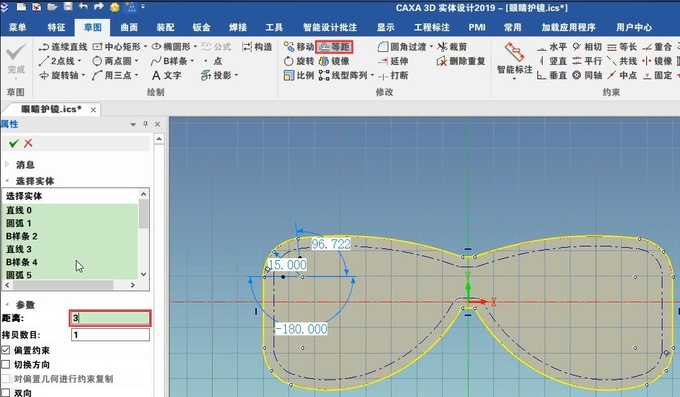Open the 智能标注 smart dimension tool
680x397 pixels.
click(x=514, y=61)
